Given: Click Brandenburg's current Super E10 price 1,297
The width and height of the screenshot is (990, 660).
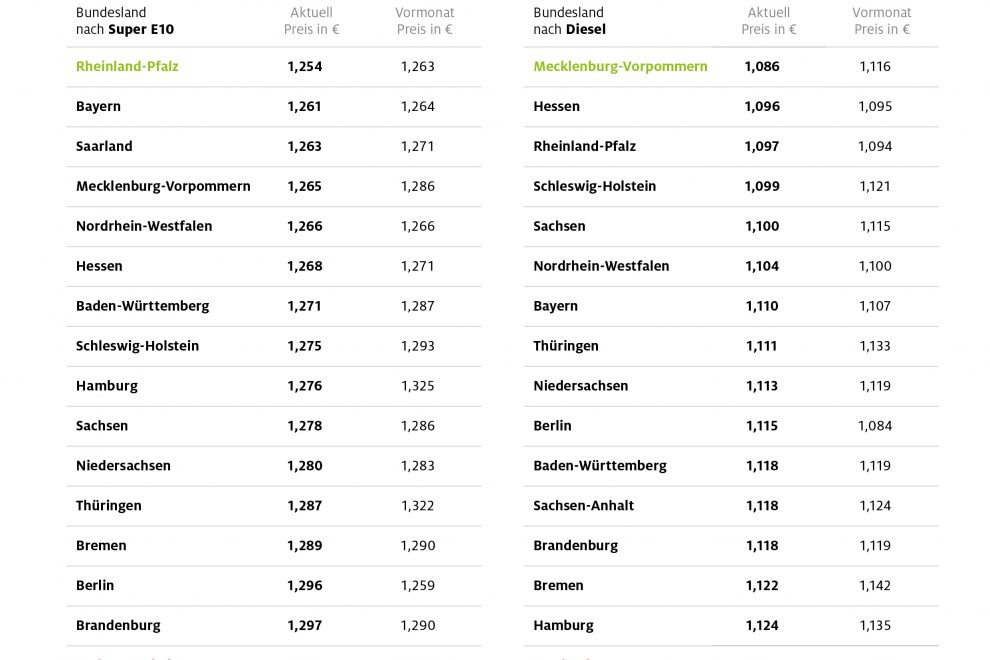Looking at the screenshot, I should pos(304,626).
